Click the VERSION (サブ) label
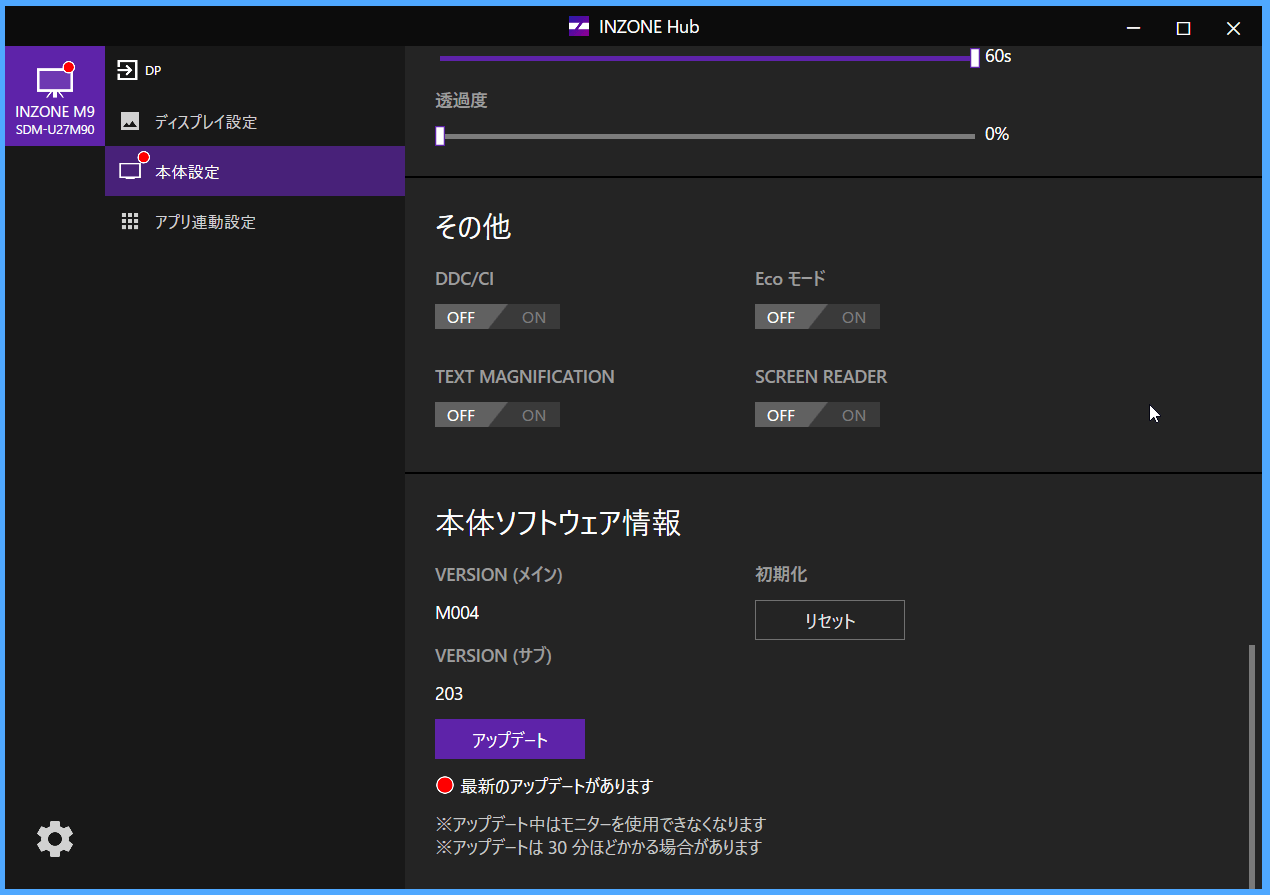1270x895 pixels. tap(494, 655)
